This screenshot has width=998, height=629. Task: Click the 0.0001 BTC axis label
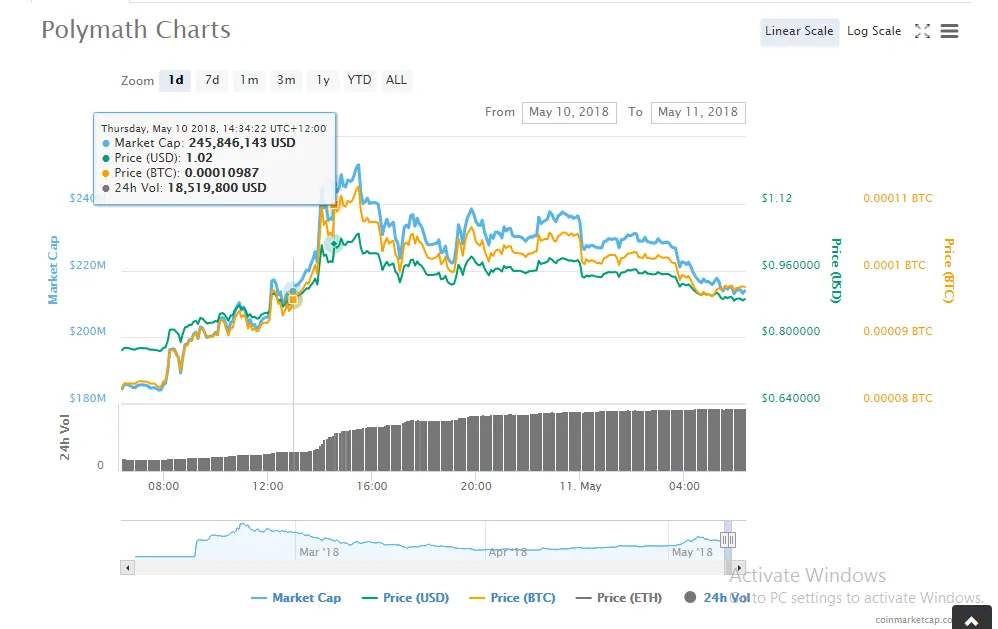click(894, 265)
